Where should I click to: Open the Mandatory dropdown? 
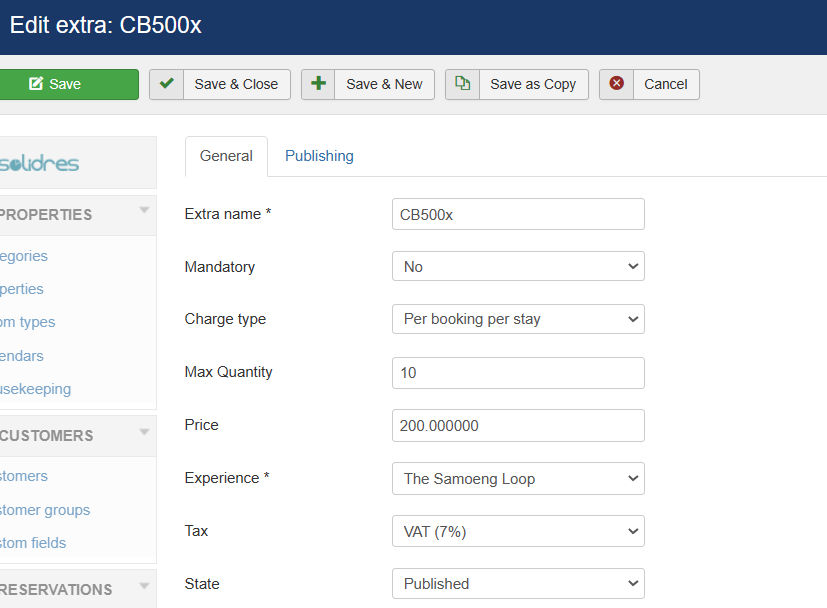pyautogui.click(x=518, y=267)
